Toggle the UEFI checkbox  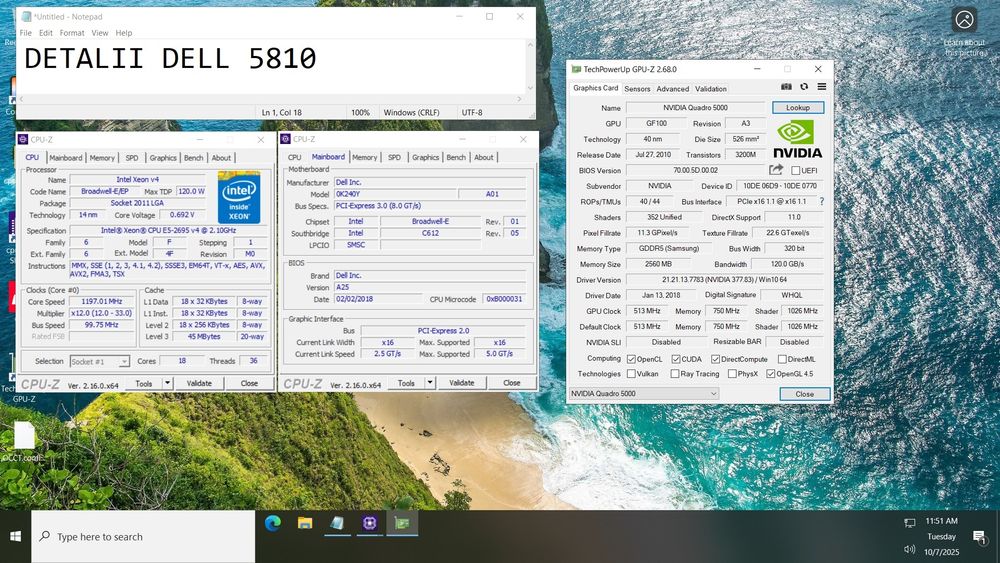click(795, 171)
